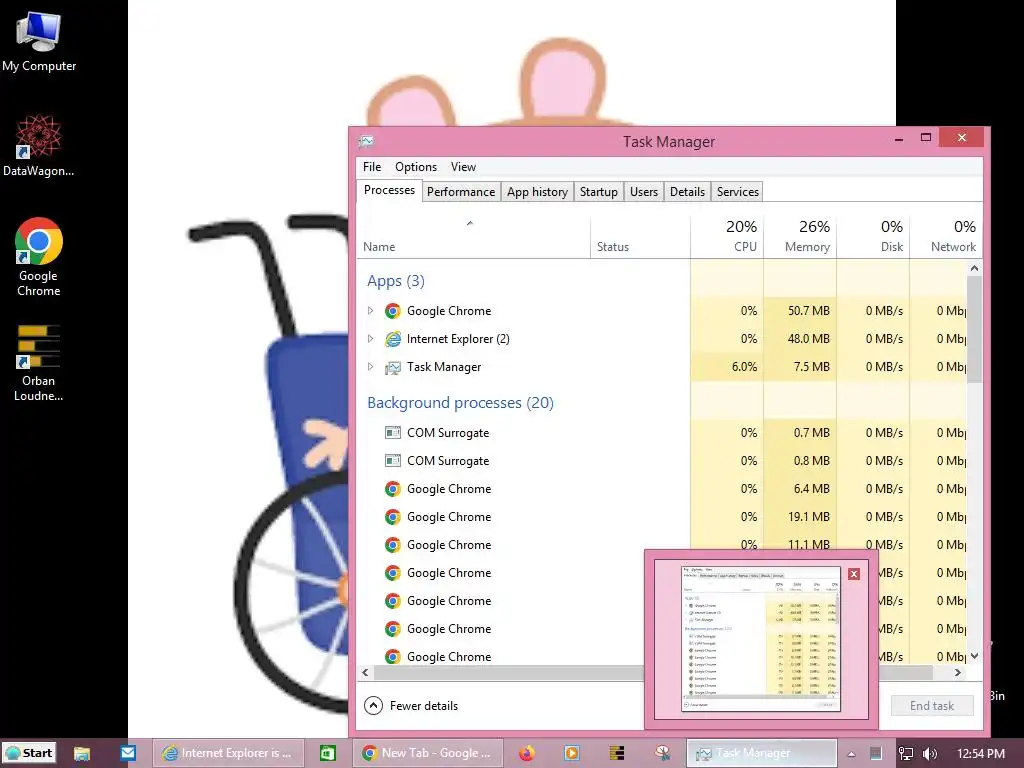Open the green Store icon on taskbar
Viewport: 1024px width, 768px height.
coord(328,753)
